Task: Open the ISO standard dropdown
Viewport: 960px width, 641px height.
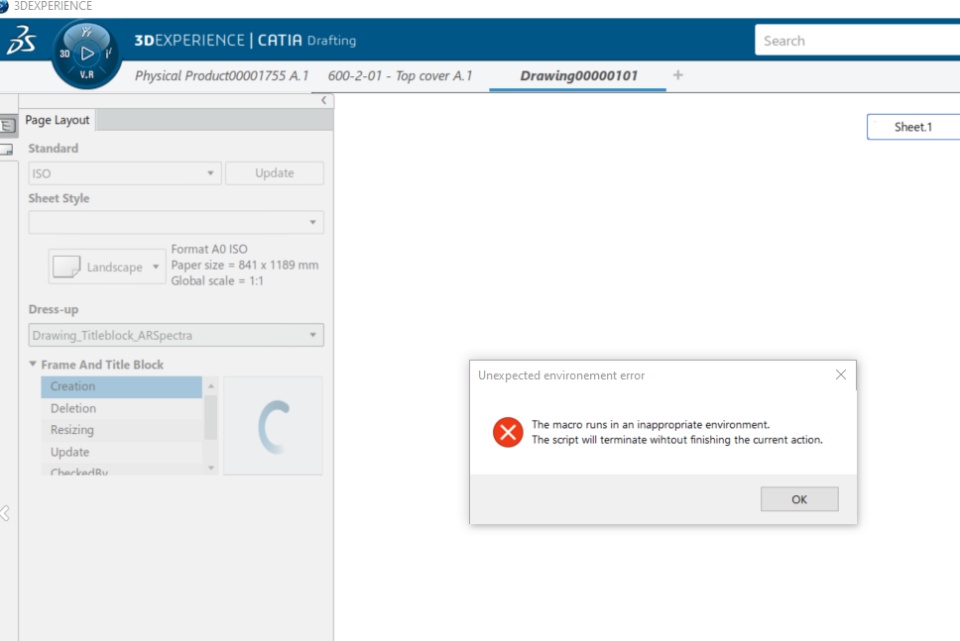Action: pos(124,173)
